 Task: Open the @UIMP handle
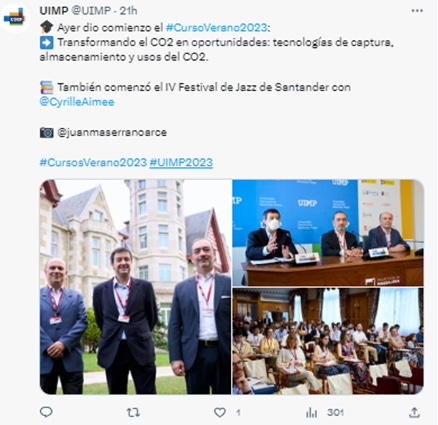pyautogui.click(x=91, y=11)
